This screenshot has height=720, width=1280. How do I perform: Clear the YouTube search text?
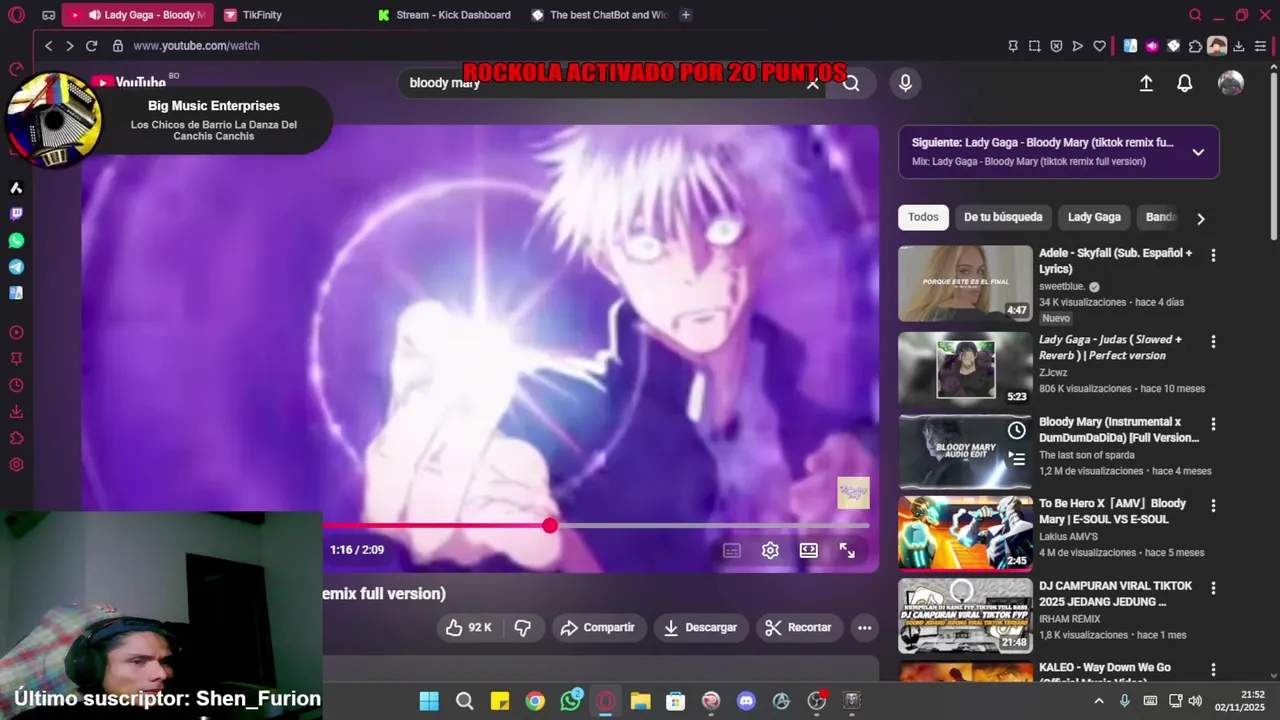(813, 84)
